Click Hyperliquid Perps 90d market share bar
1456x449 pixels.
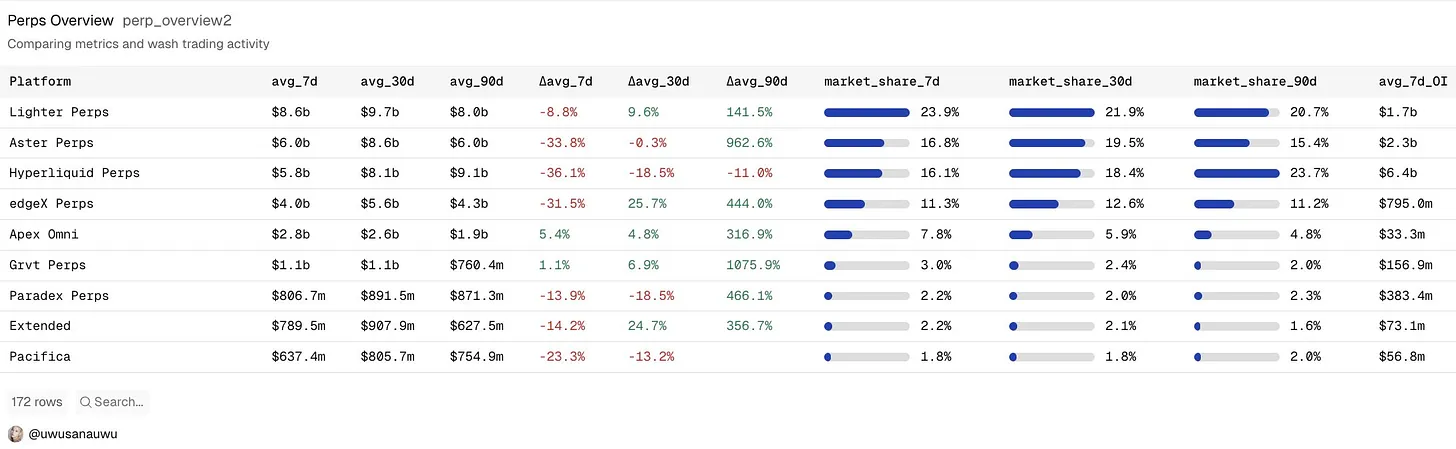(1236, 173)
